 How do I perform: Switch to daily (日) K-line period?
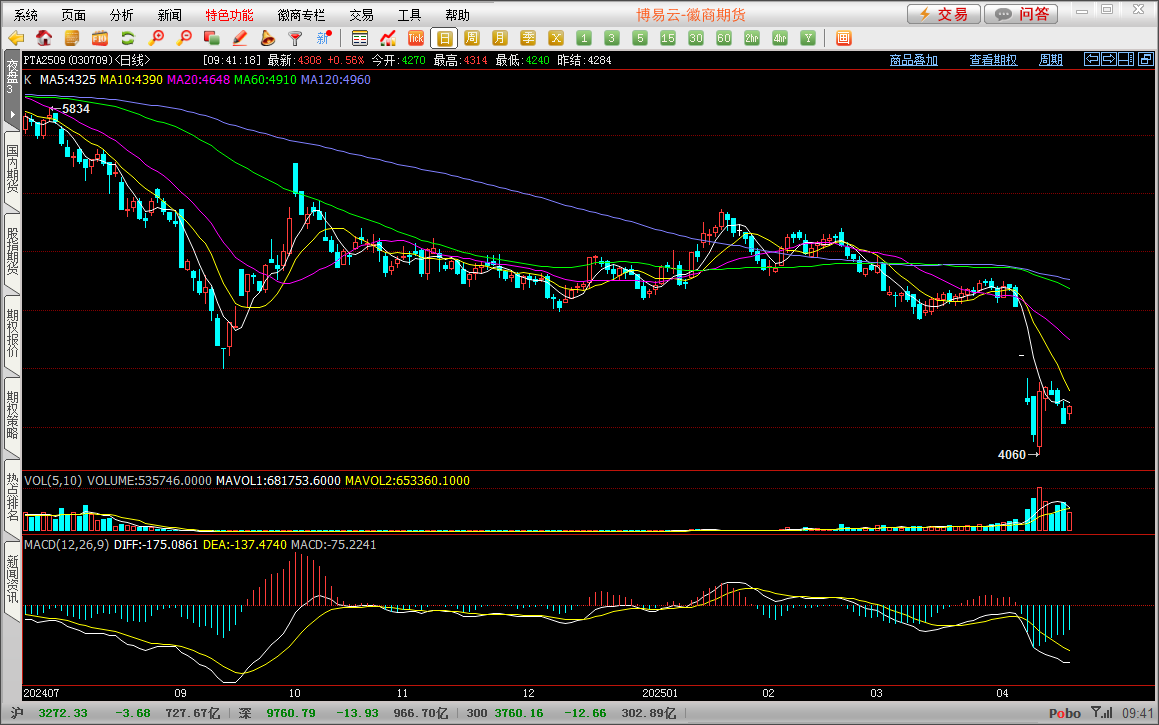445,38
